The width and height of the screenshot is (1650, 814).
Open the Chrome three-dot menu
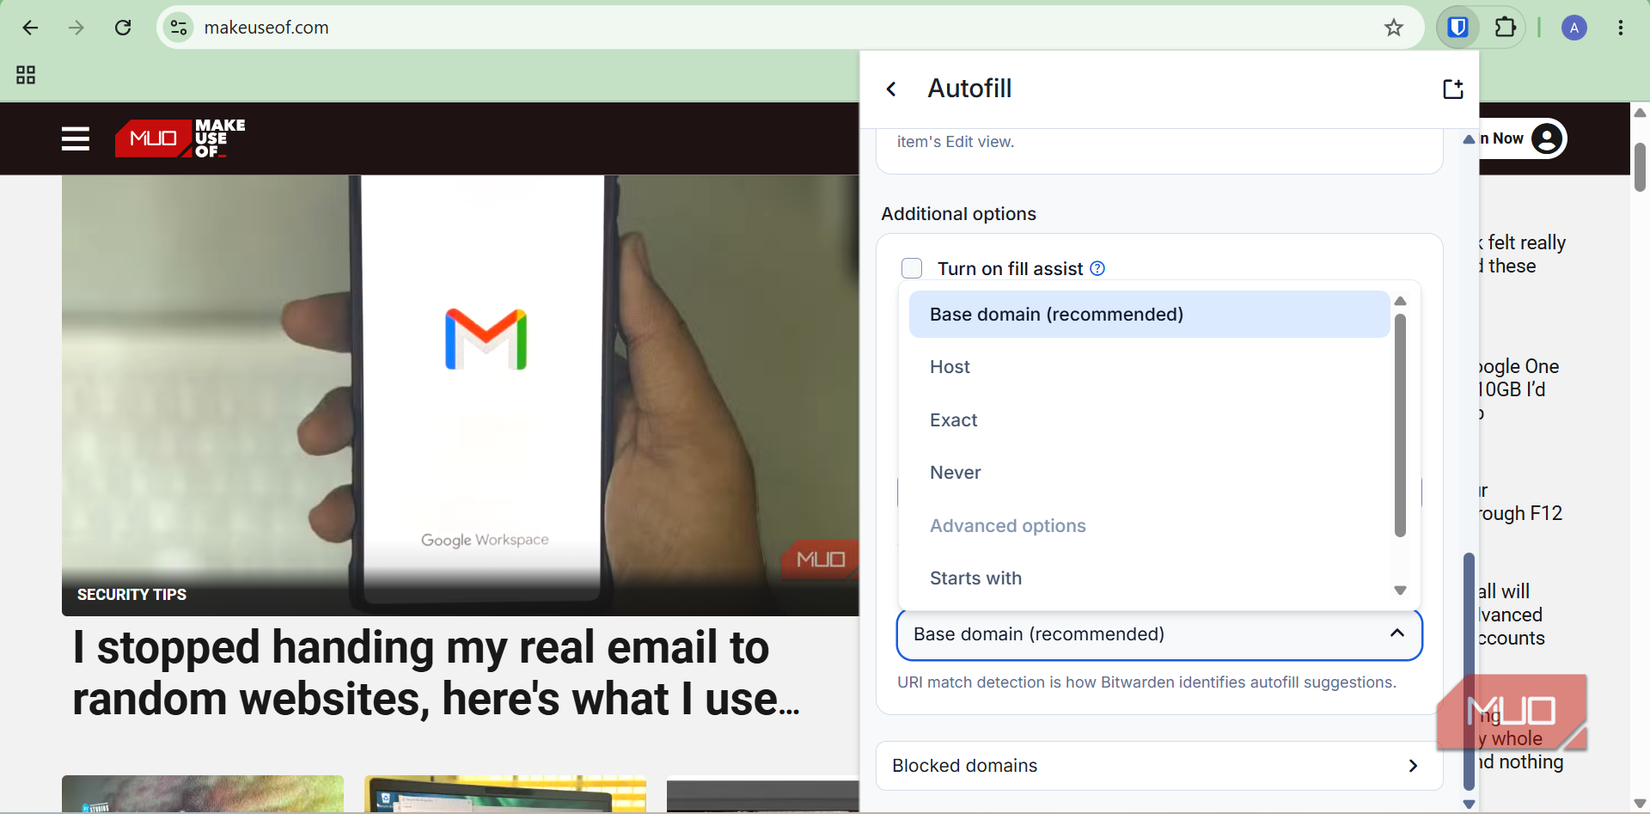1621,28
